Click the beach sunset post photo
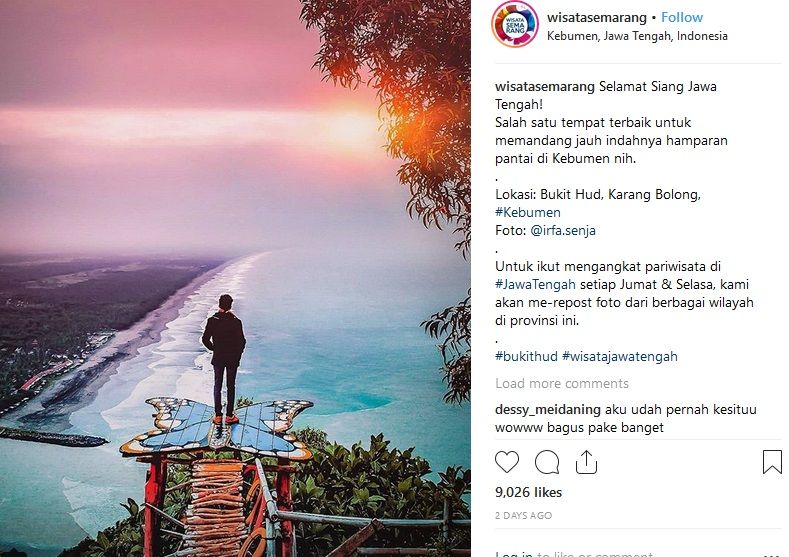Screen dimensions: 789x557 235,278
